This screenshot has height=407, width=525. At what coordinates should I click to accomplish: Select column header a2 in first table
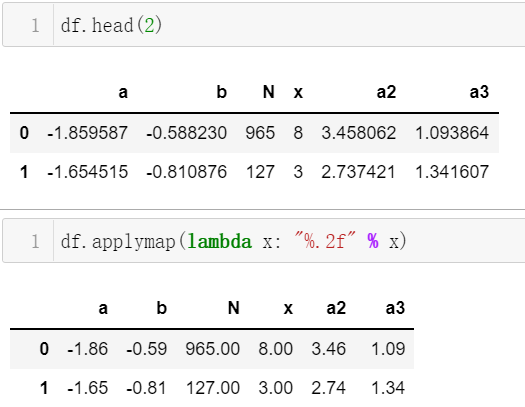click(386, 92)
